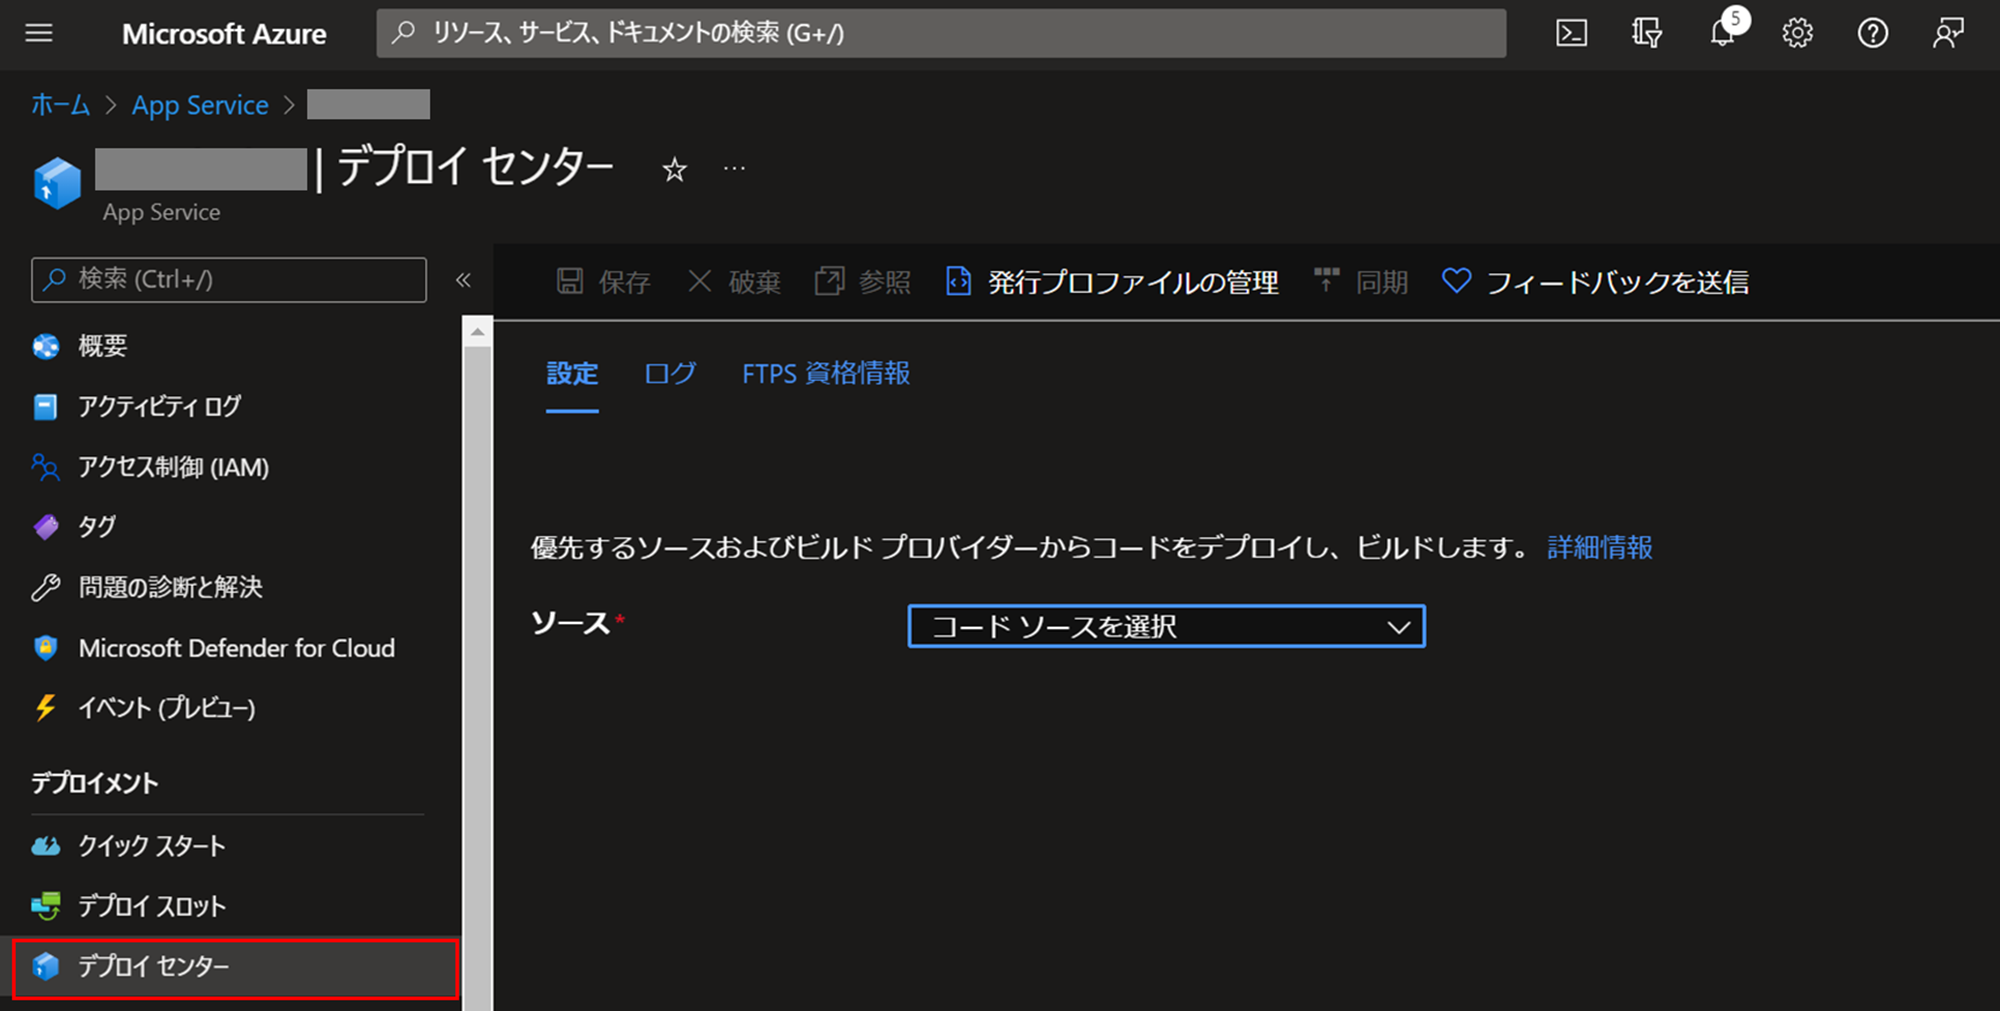Click the タグ tag icon
The image size is (2000, 1011).
(x=46, y=527)
